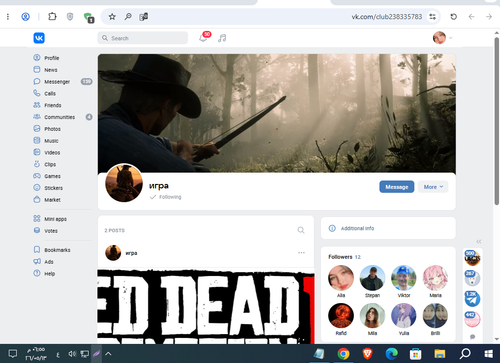Click the Clips sidebar icon
500x363 pixels.
[37, 164]
